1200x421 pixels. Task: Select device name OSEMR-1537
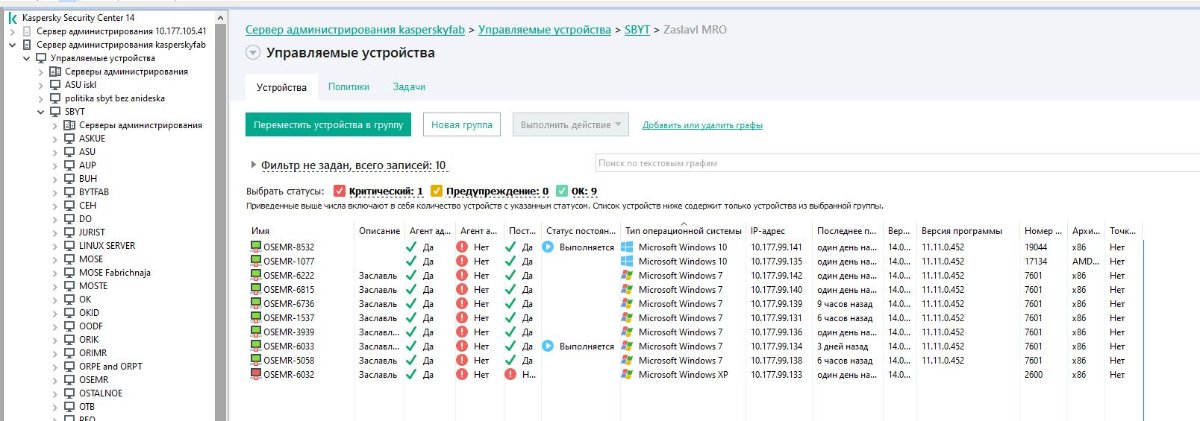(290, 318)
